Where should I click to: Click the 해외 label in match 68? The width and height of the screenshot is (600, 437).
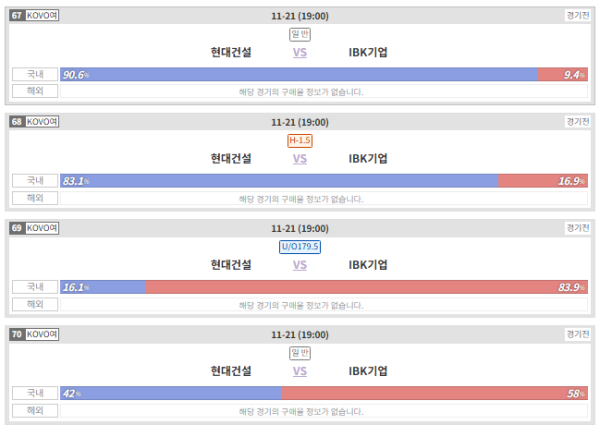click(x=35, y=198)
